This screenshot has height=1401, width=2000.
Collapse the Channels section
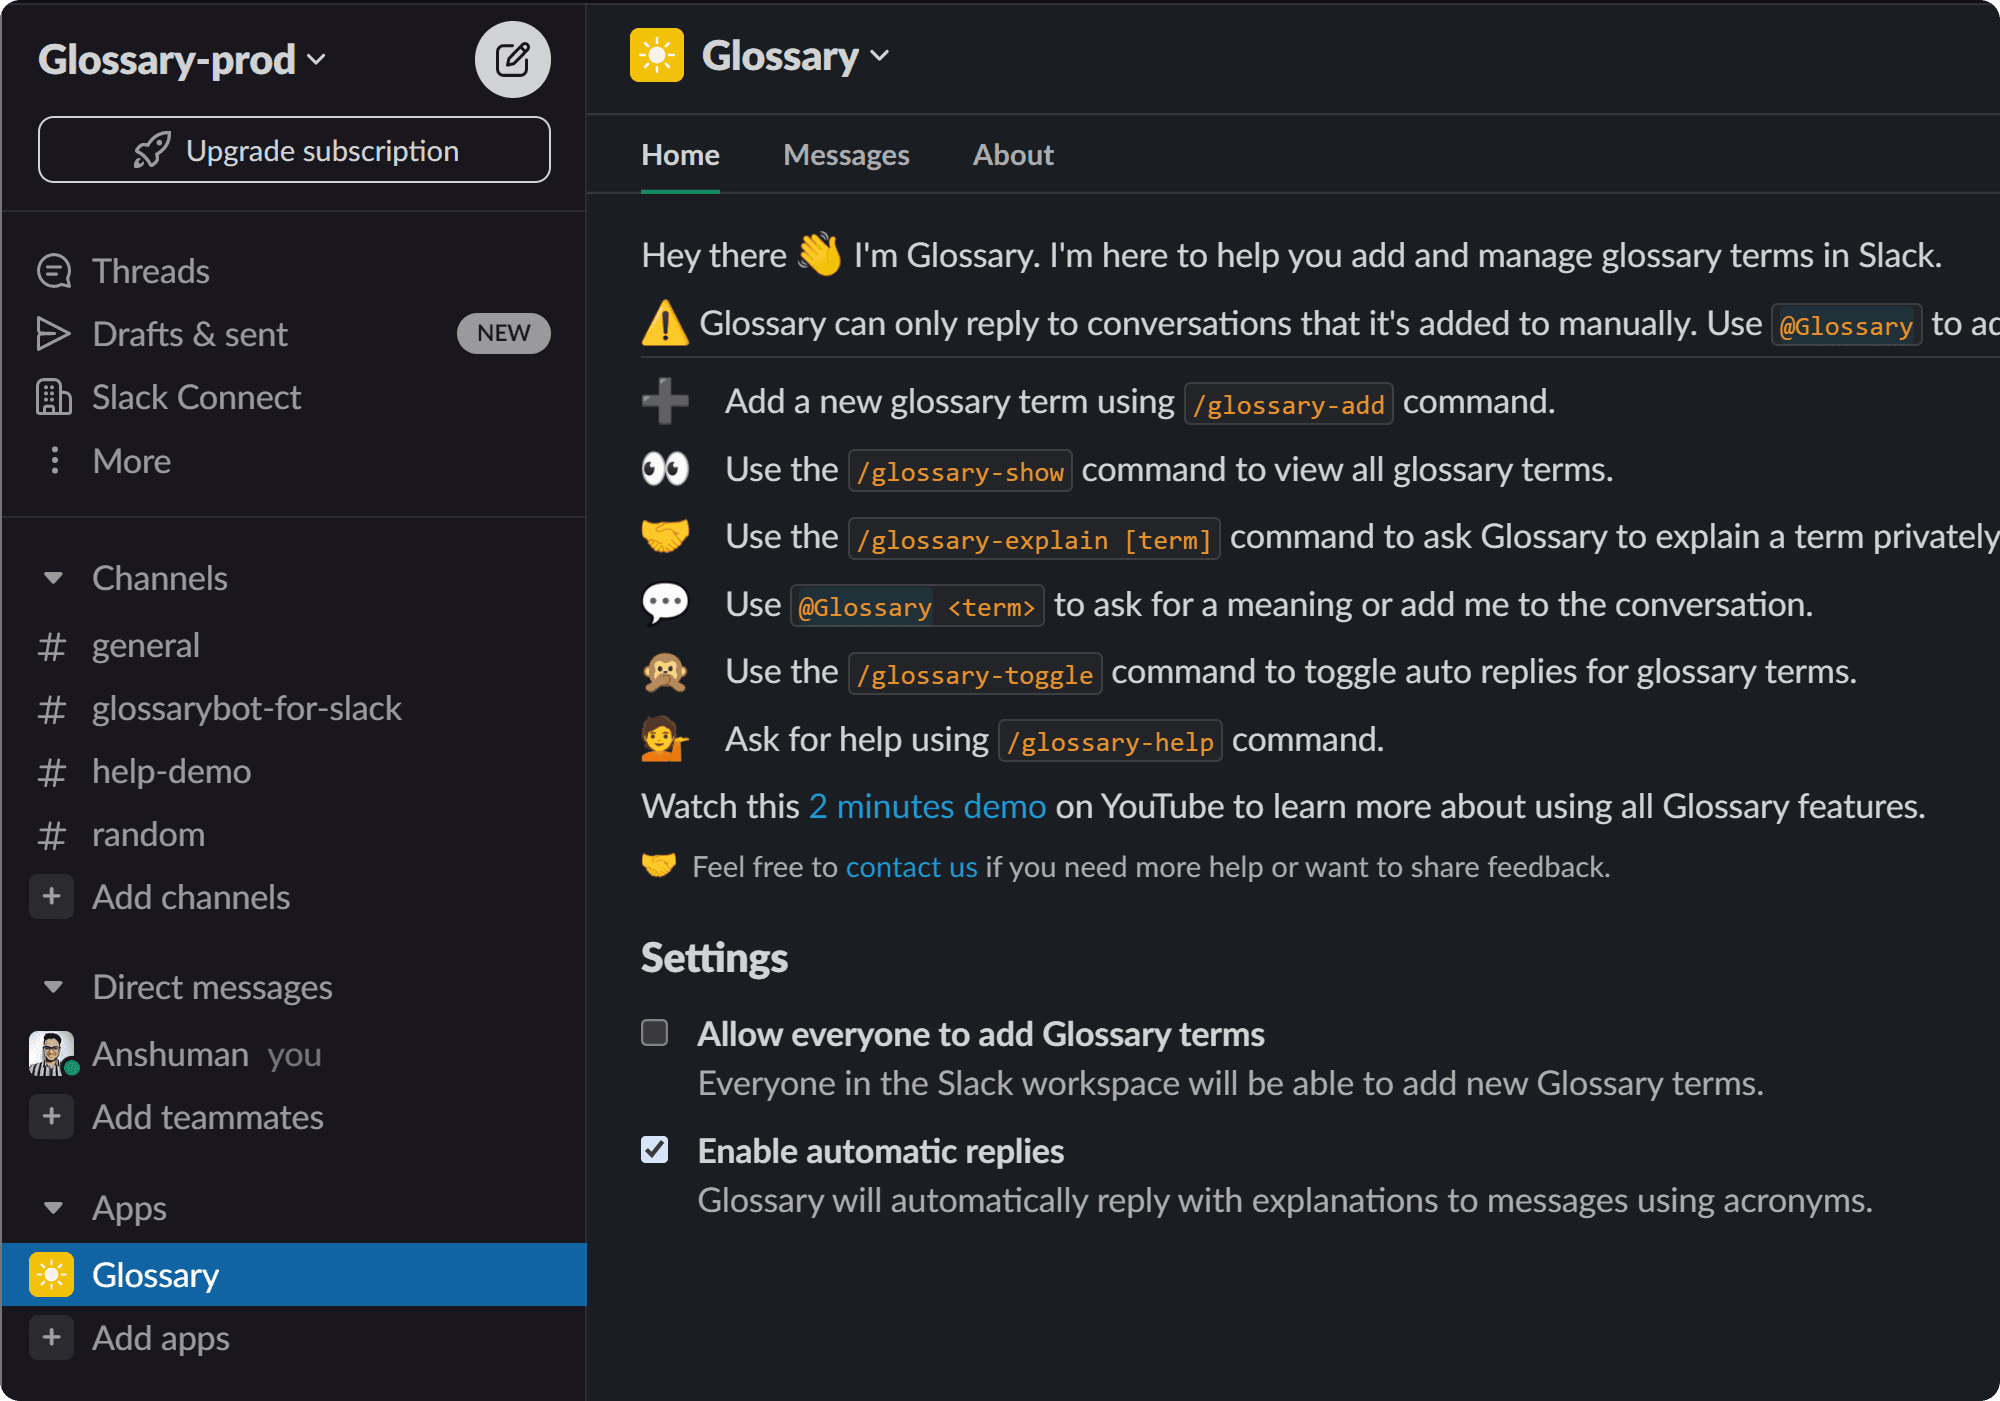coord(52,578)
